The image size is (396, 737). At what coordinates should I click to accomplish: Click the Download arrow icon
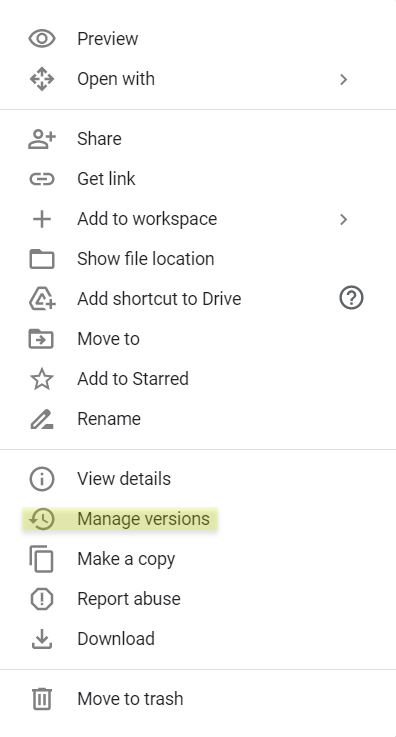click(42, 639)
